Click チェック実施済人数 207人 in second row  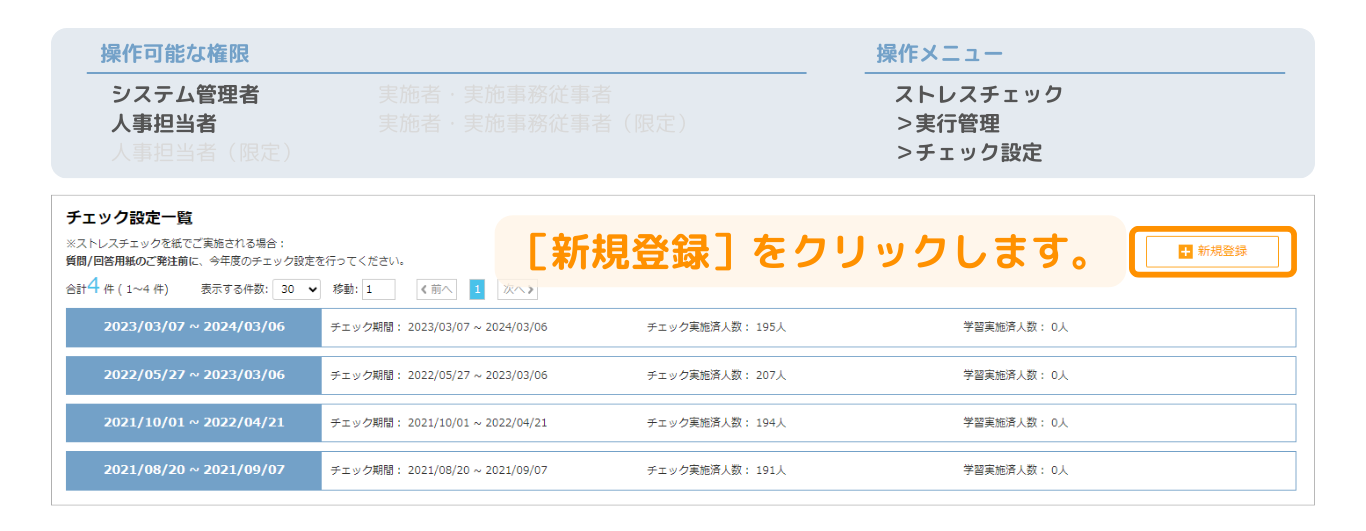point(716,376)
